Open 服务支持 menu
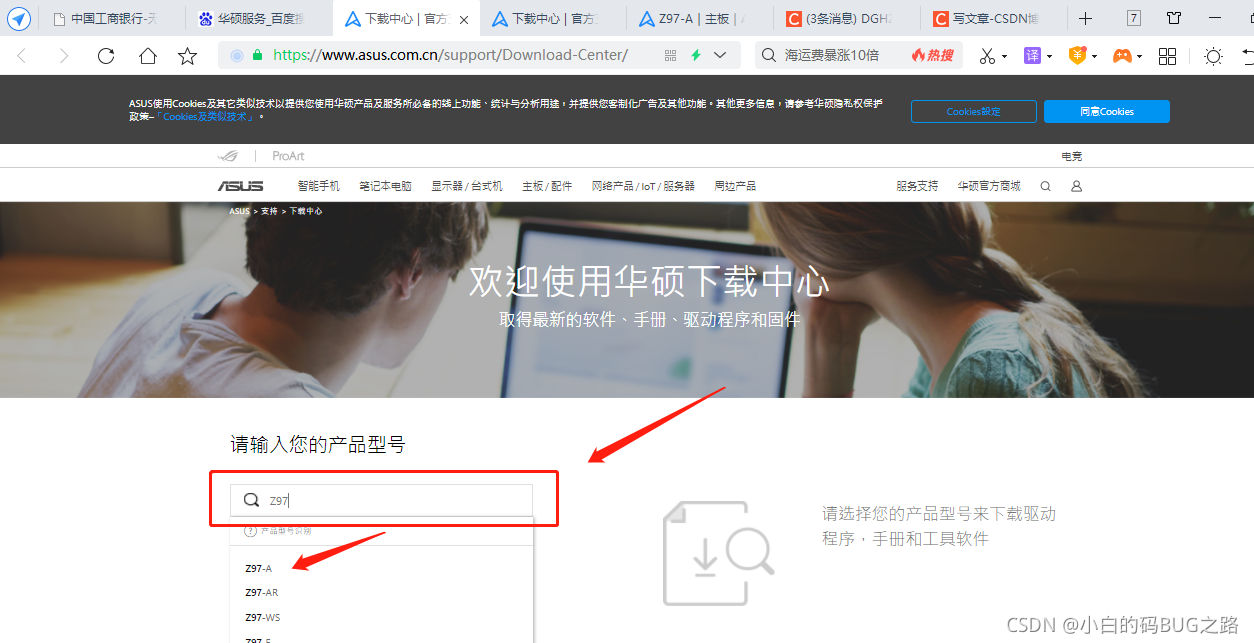 coord(917,186)
